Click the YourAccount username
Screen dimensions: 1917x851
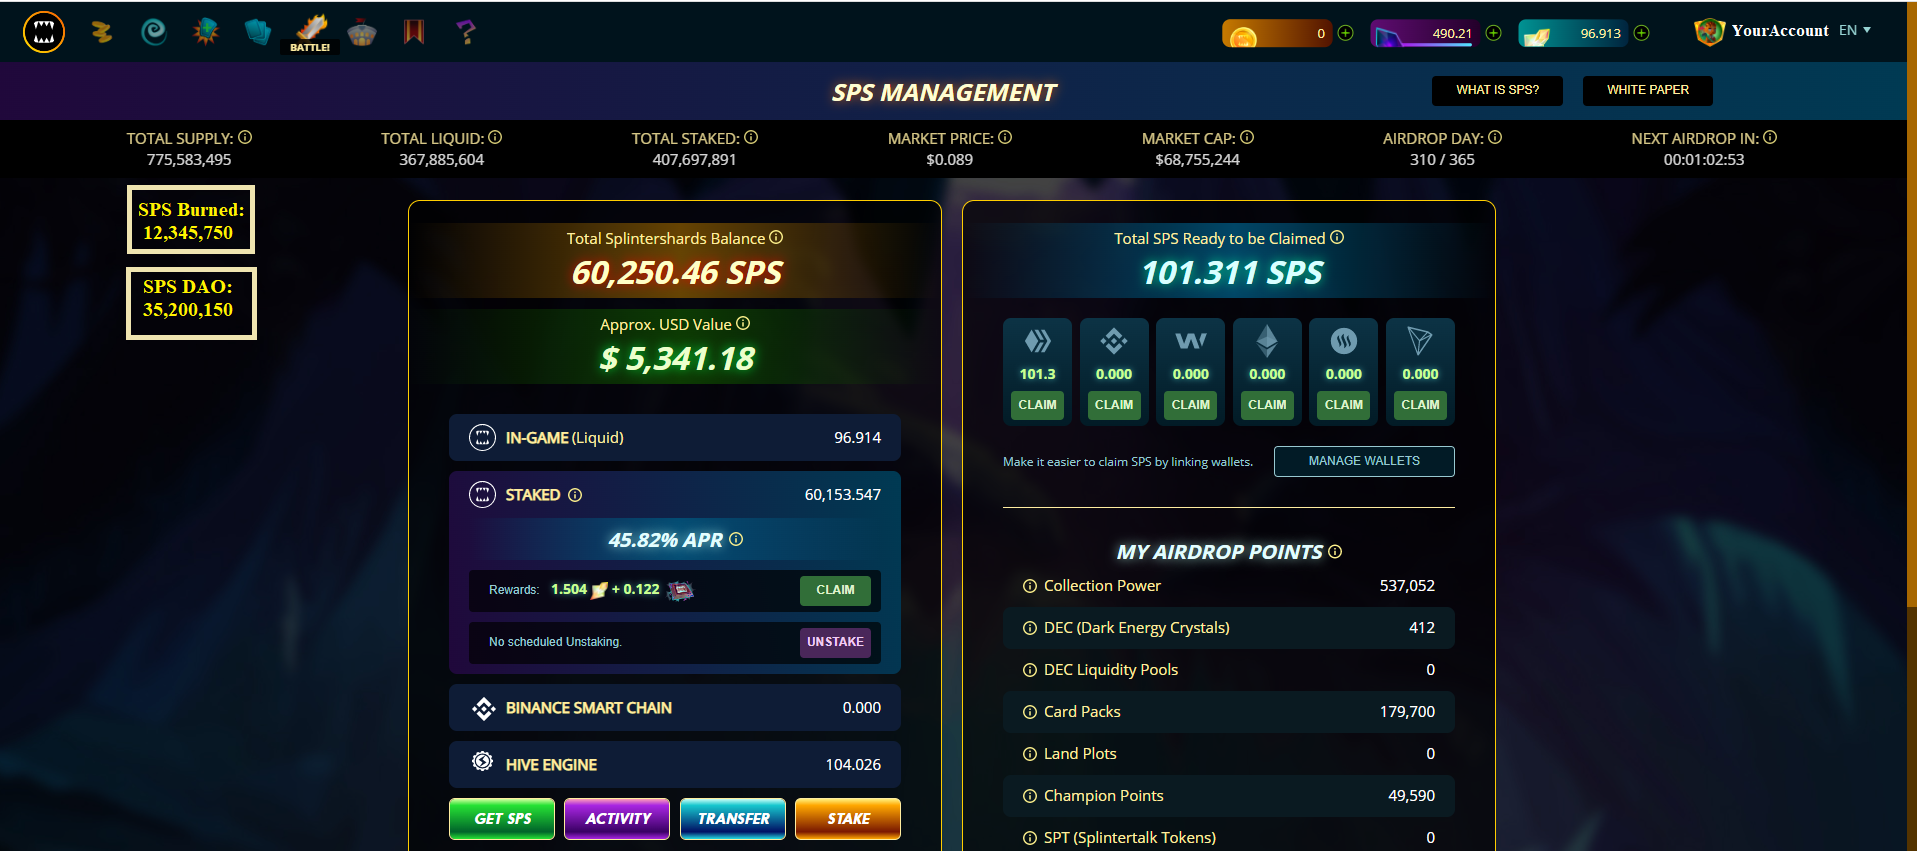pos(1780,31)
